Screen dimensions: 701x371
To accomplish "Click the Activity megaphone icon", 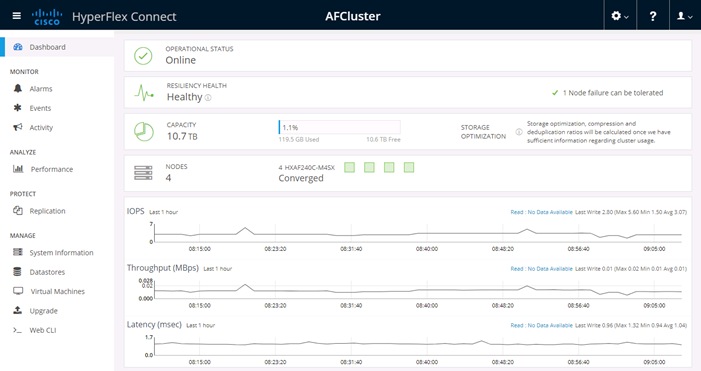I will pyautogui.click(x=17, y=127).
